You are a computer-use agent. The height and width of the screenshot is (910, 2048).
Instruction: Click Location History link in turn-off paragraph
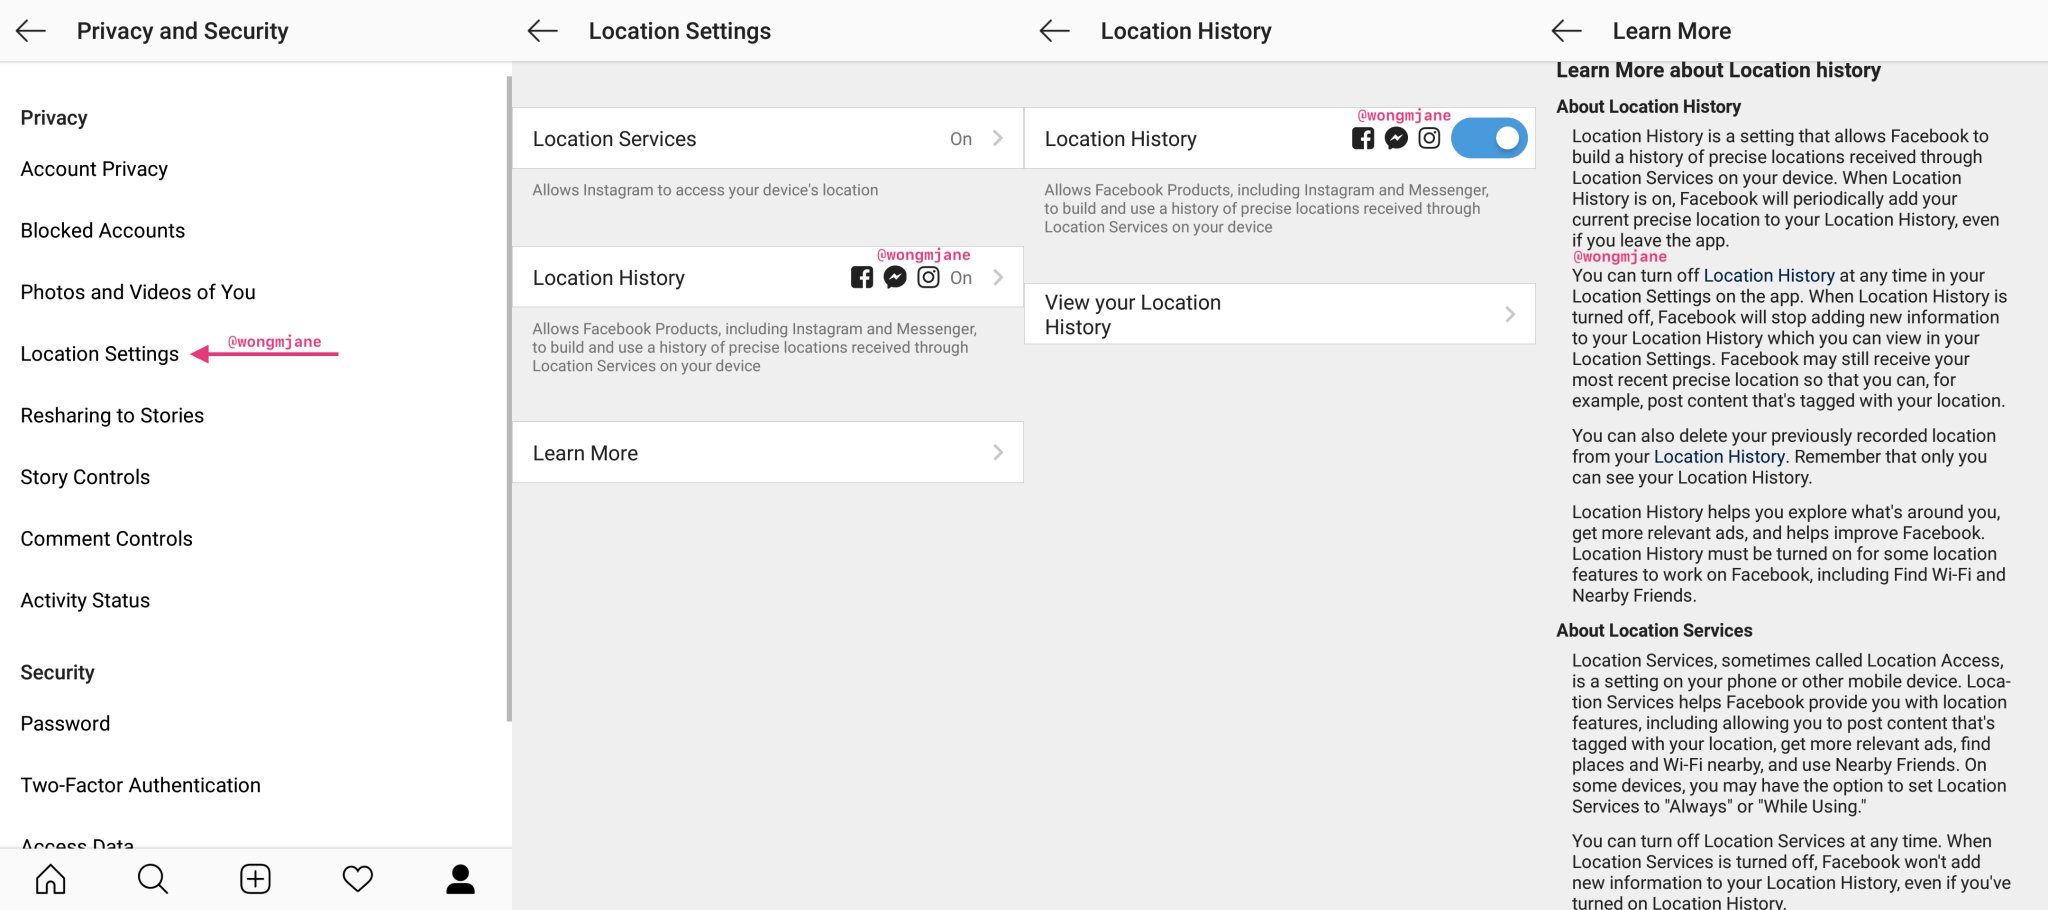(1768, 276)
